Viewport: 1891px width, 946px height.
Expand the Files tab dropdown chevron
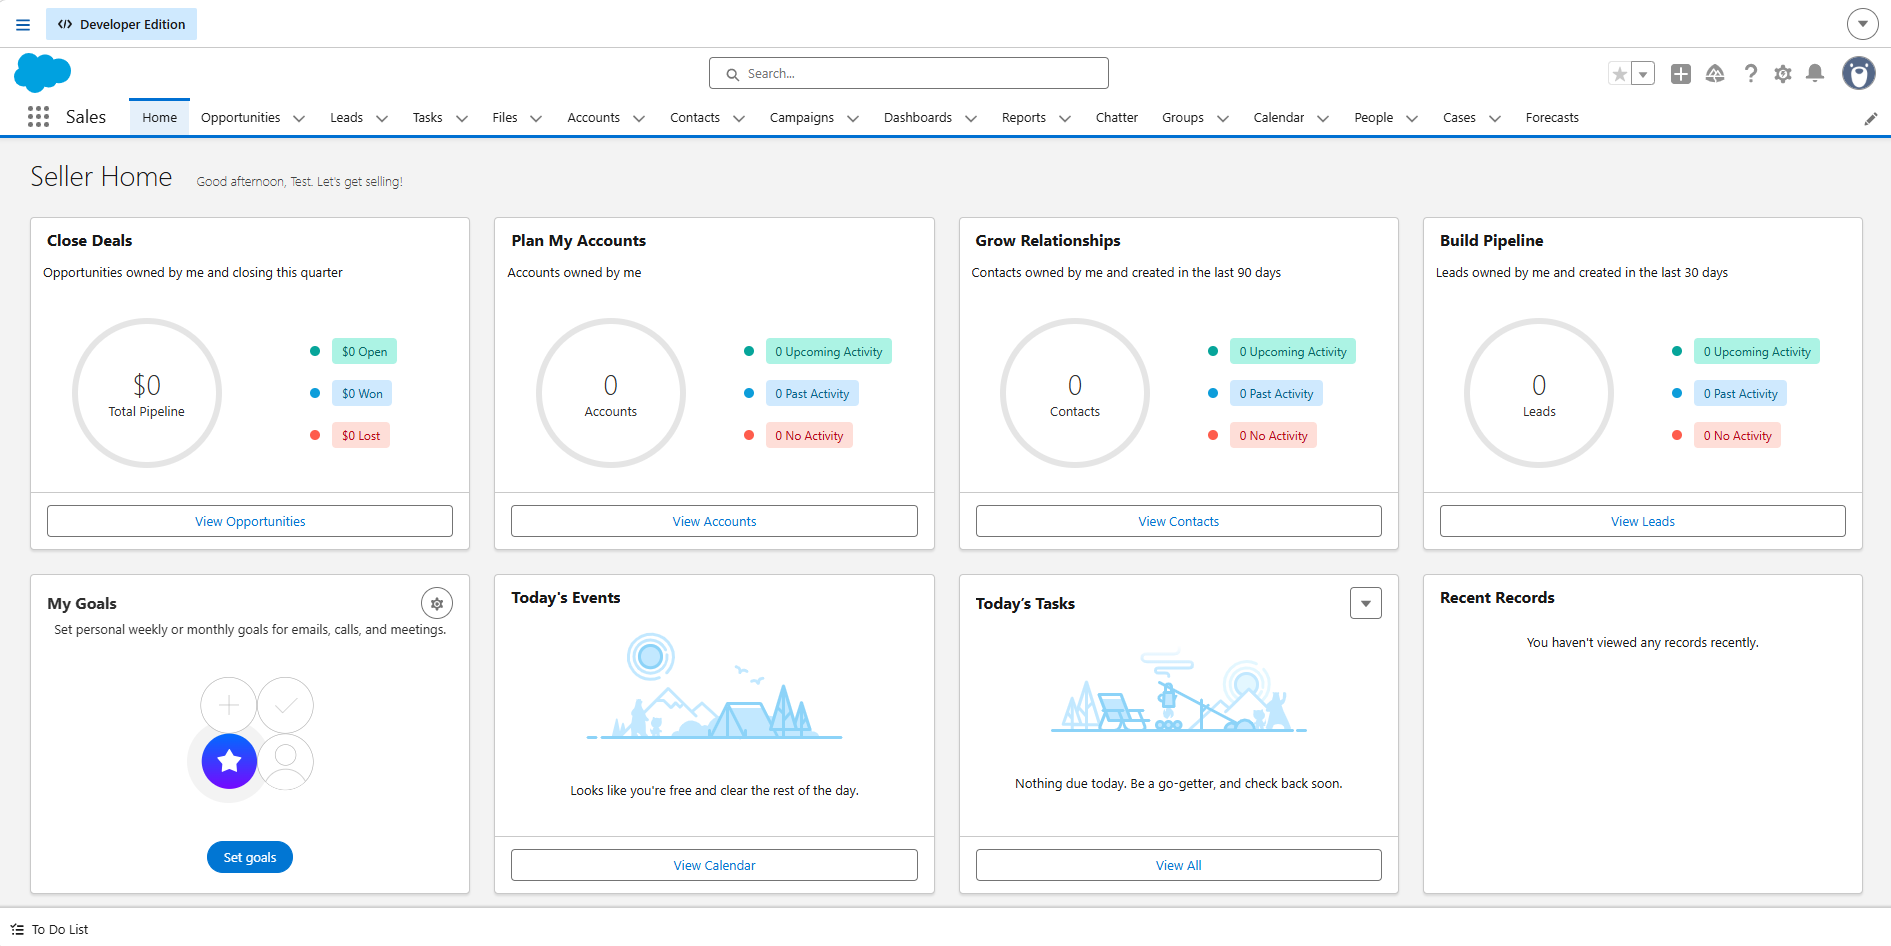536,118
